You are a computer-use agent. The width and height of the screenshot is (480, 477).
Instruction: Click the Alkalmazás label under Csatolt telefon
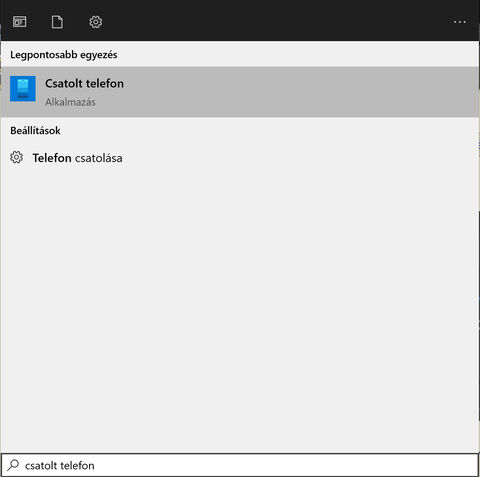[70, 102]
